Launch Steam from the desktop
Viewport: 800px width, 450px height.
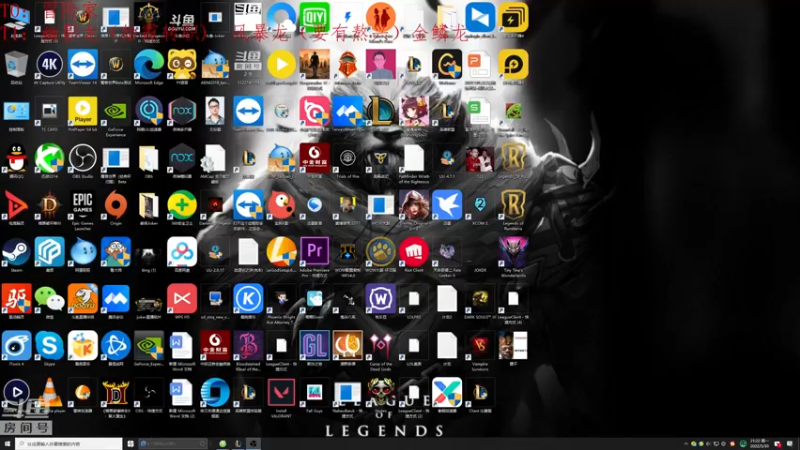tap(16, 252)
